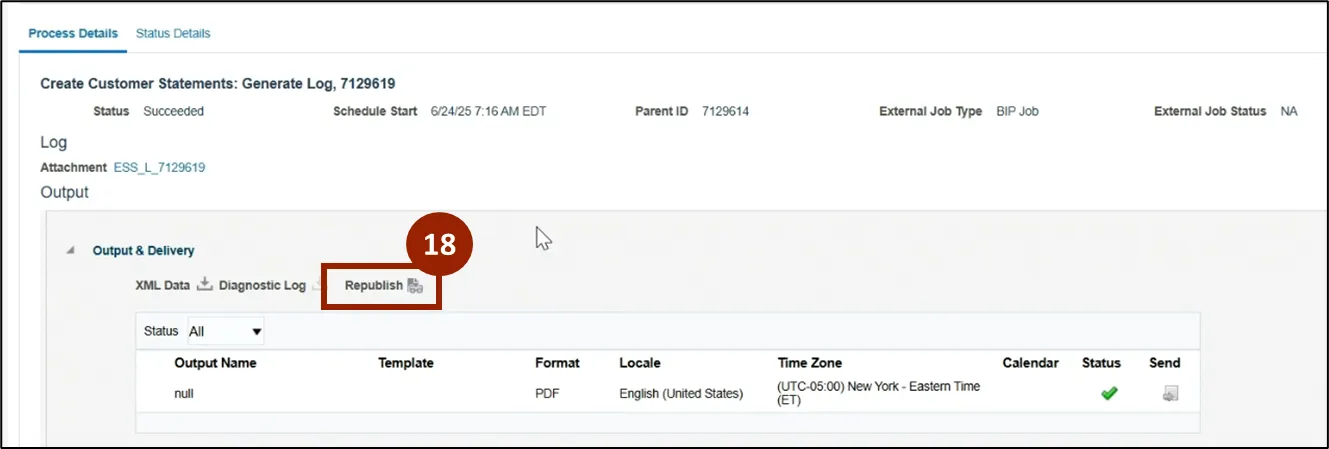
Task: Click the Diagnostic Log download icon
Action: pyautogui.click(x=318, y=286)
